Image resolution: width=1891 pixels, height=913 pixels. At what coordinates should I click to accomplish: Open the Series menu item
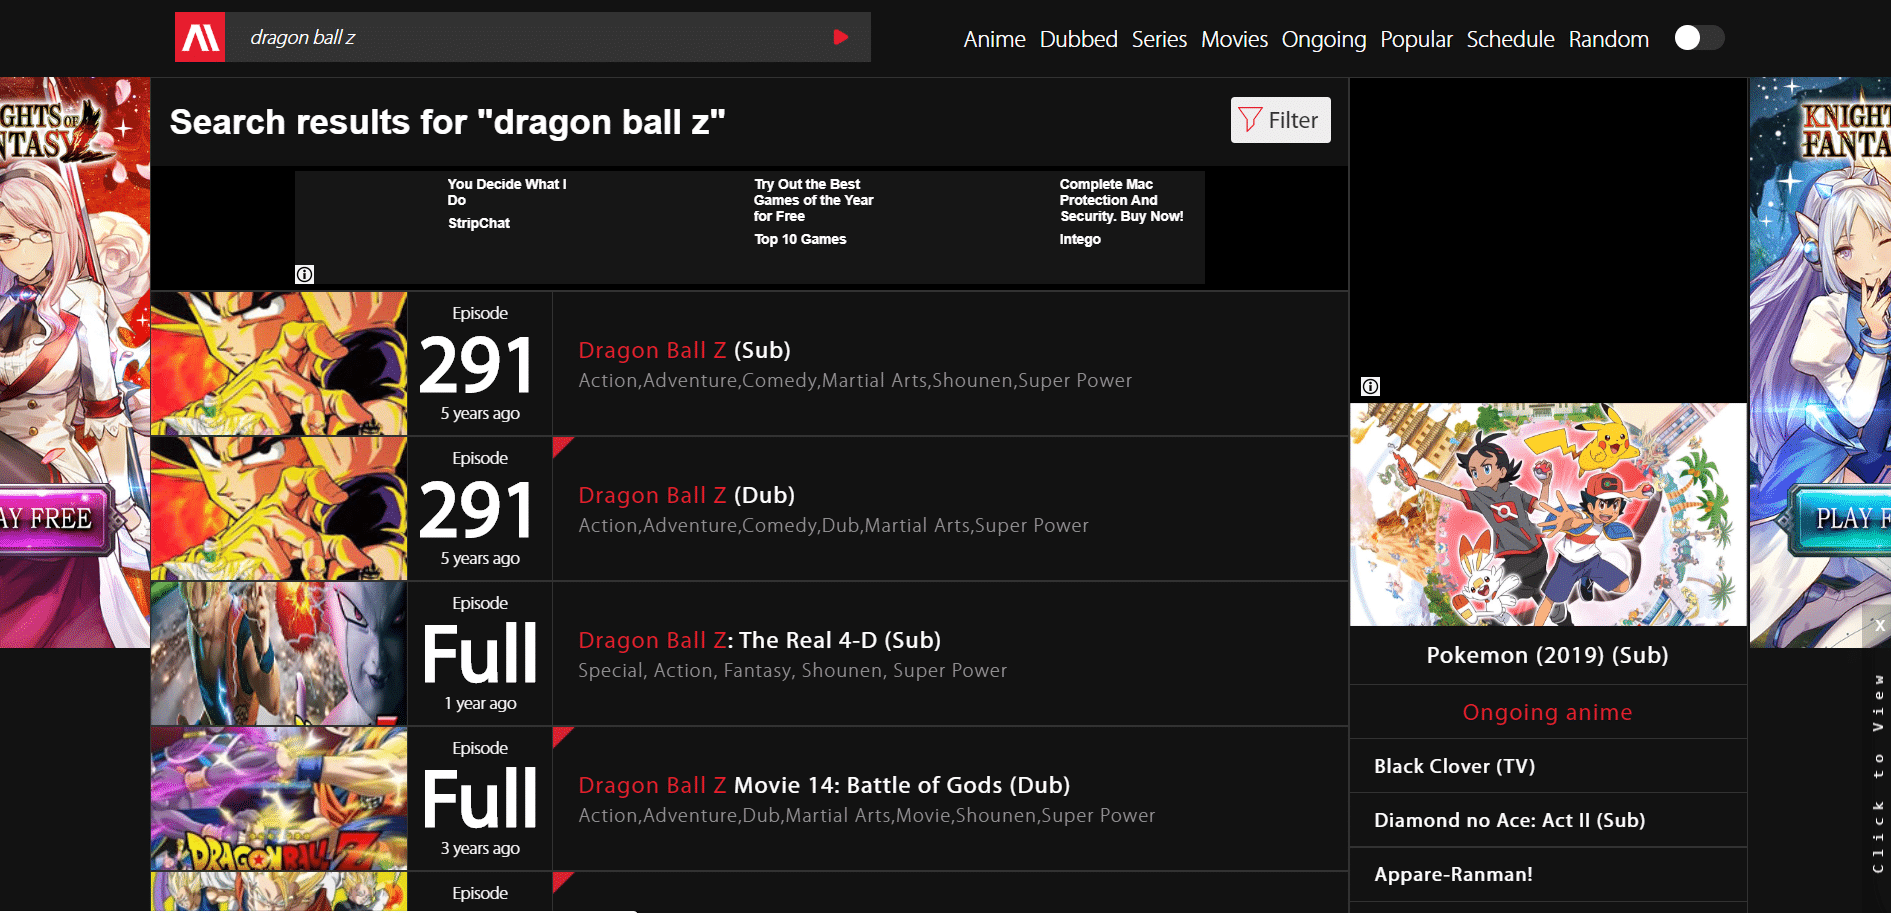(x=1159, y=39)
